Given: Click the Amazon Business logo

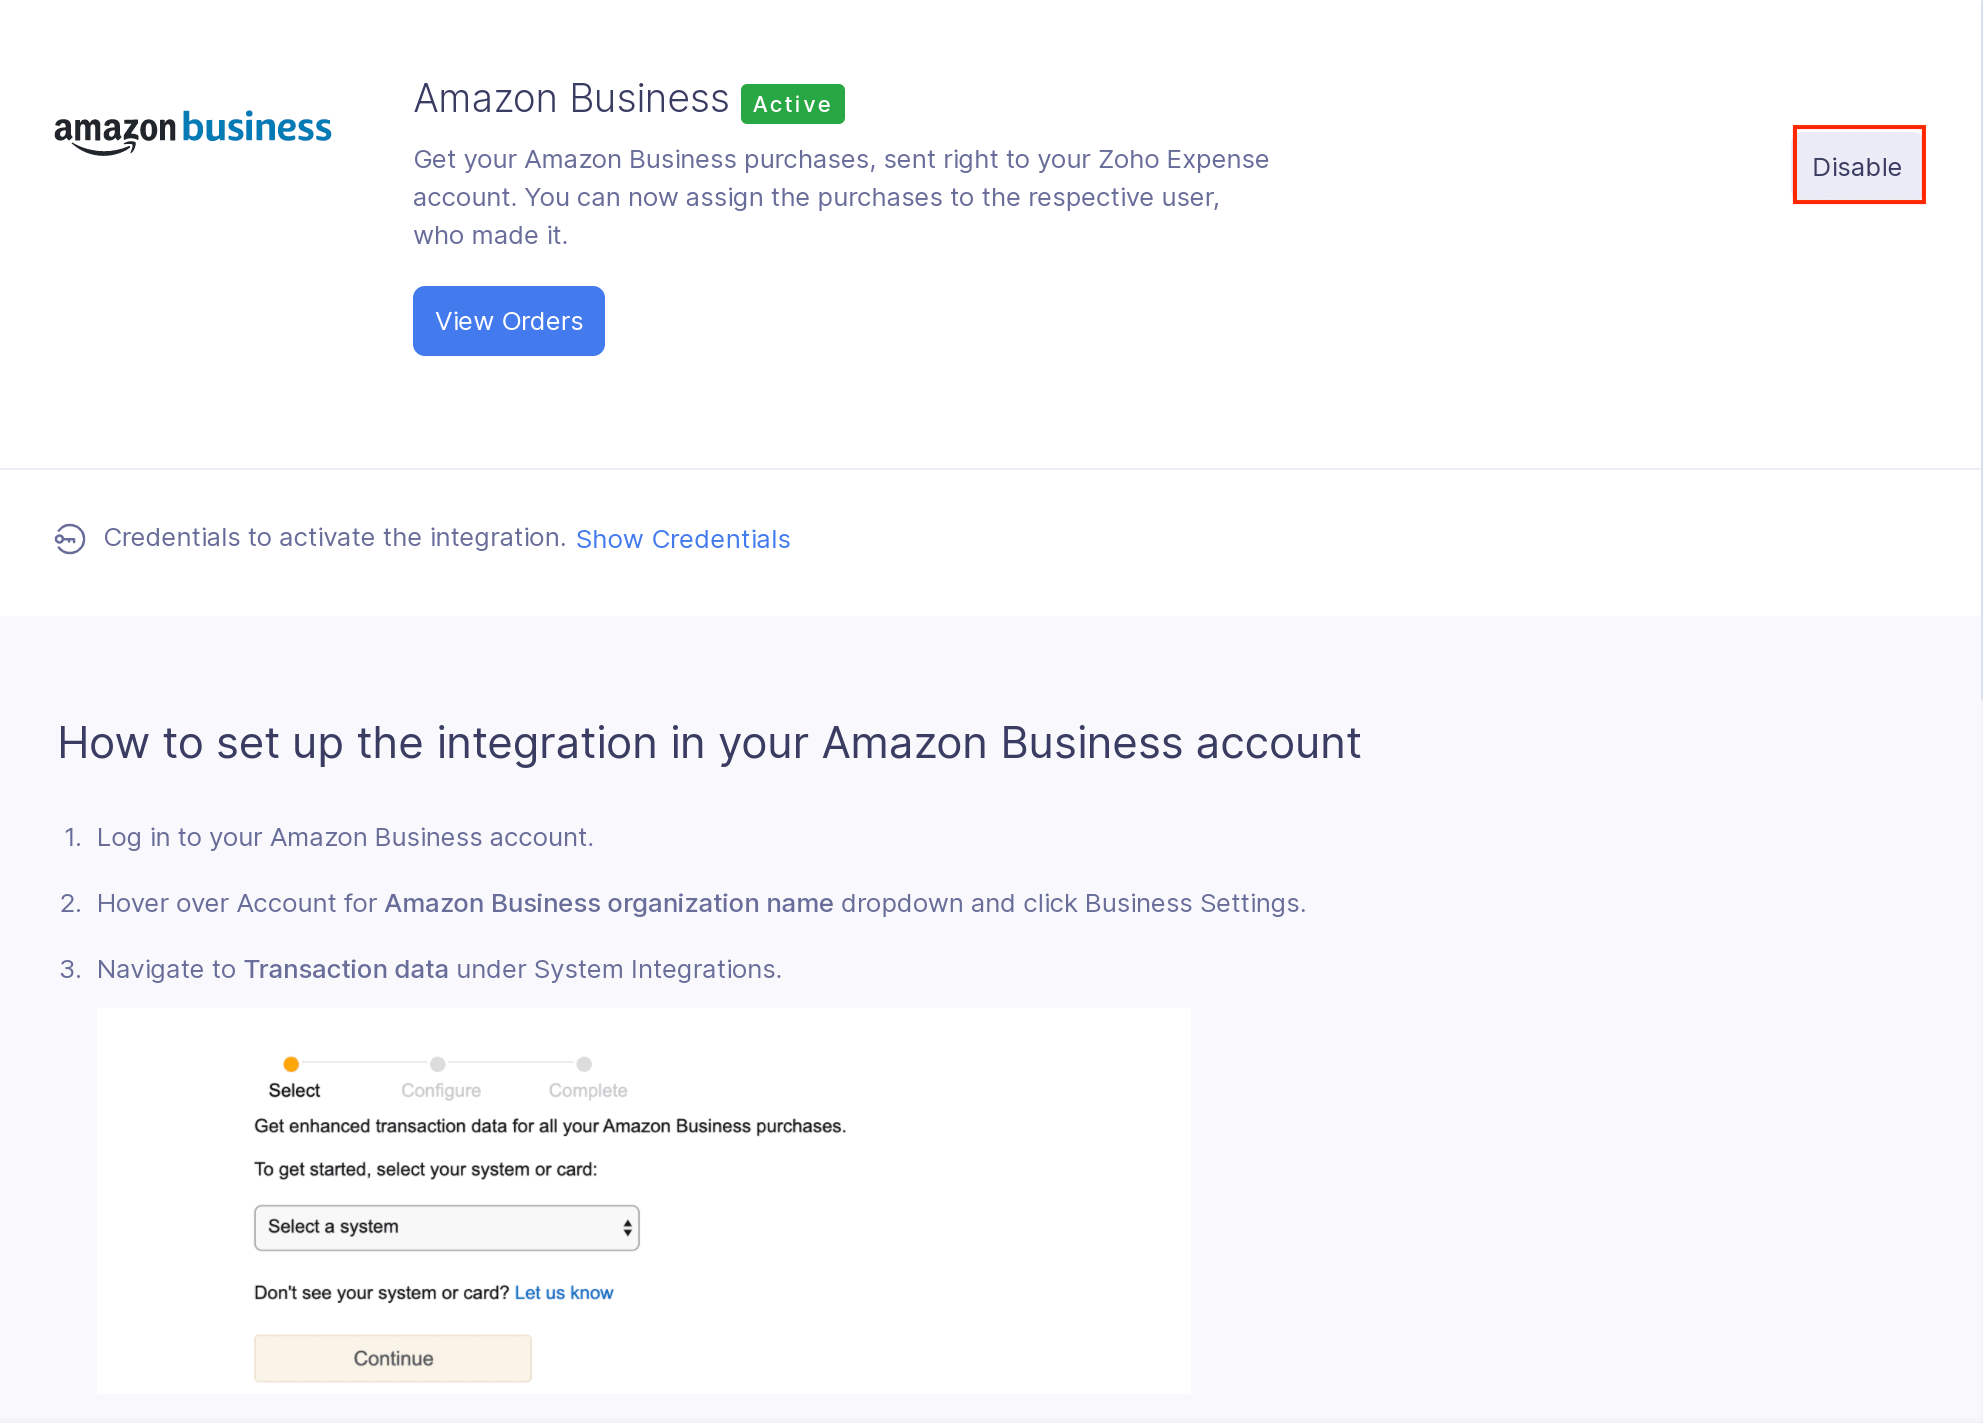Looking at the screenshot, I should pyautogui.click(x=193, y=131).
